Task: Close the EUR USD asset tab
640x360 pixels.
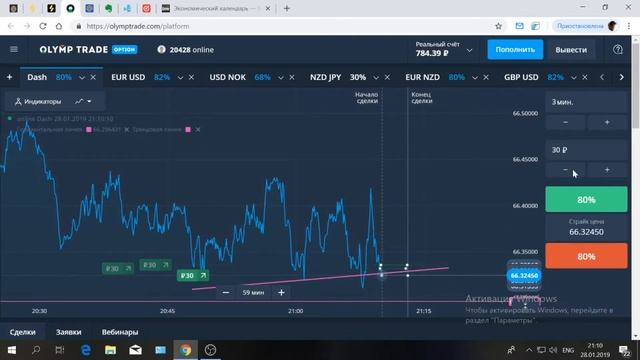Action: click(x=191, y=77)
